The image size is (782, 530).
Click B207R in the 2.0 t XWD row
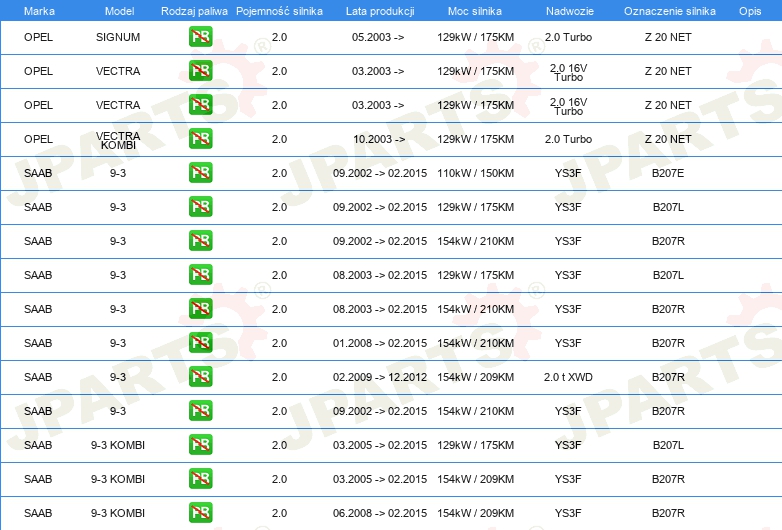pos(668,377)
